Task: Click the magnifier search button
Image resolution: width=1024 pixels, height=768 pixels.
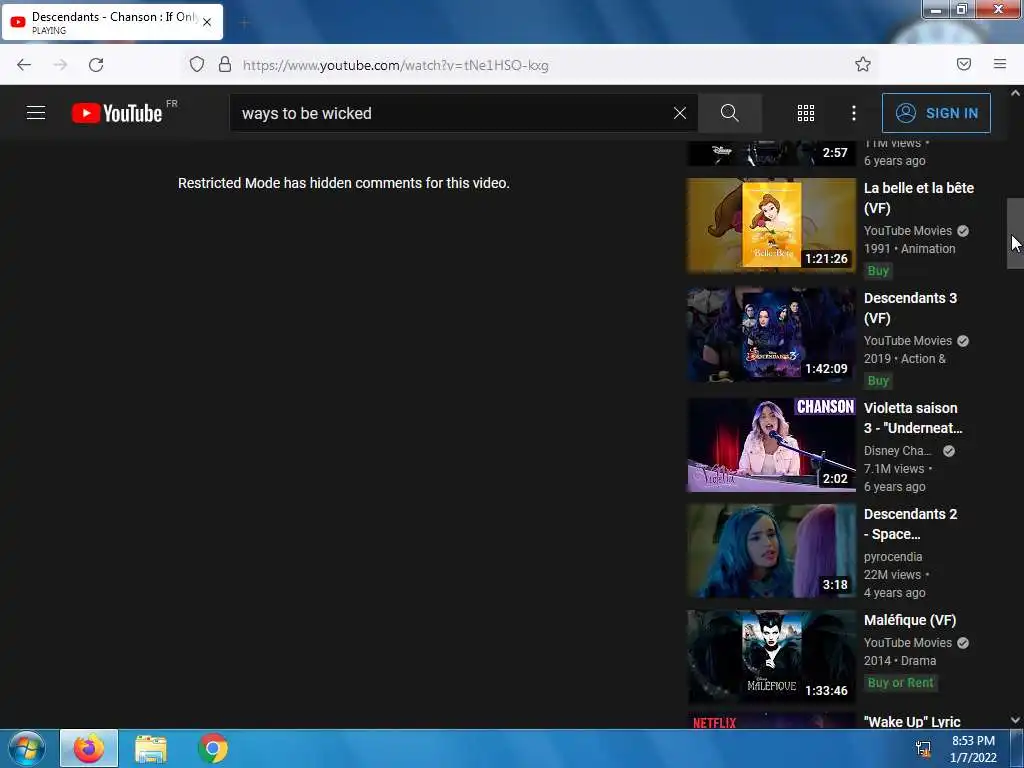Action: coord(729,113)
